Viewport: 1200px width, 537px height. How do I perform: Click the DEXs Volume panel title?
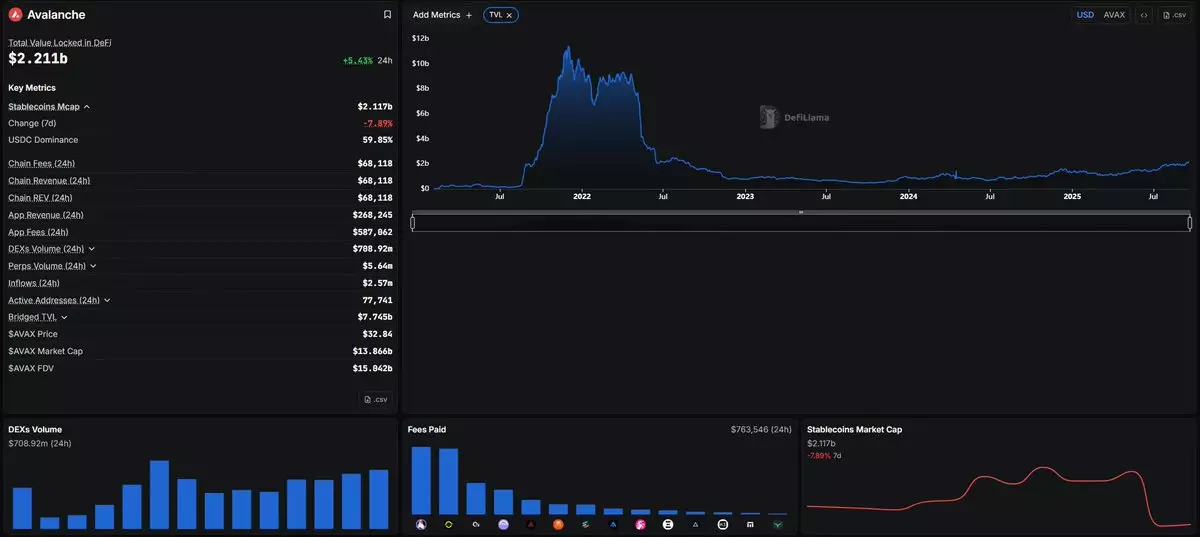pyautogui.click(x=35, y=430)
